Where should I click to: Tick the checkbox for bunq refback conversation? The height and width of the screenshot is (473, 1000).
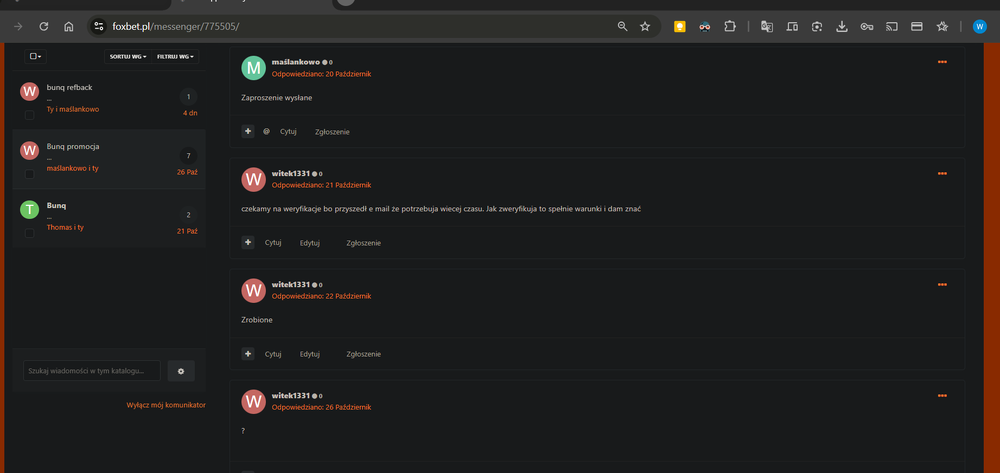pos(30,115)
